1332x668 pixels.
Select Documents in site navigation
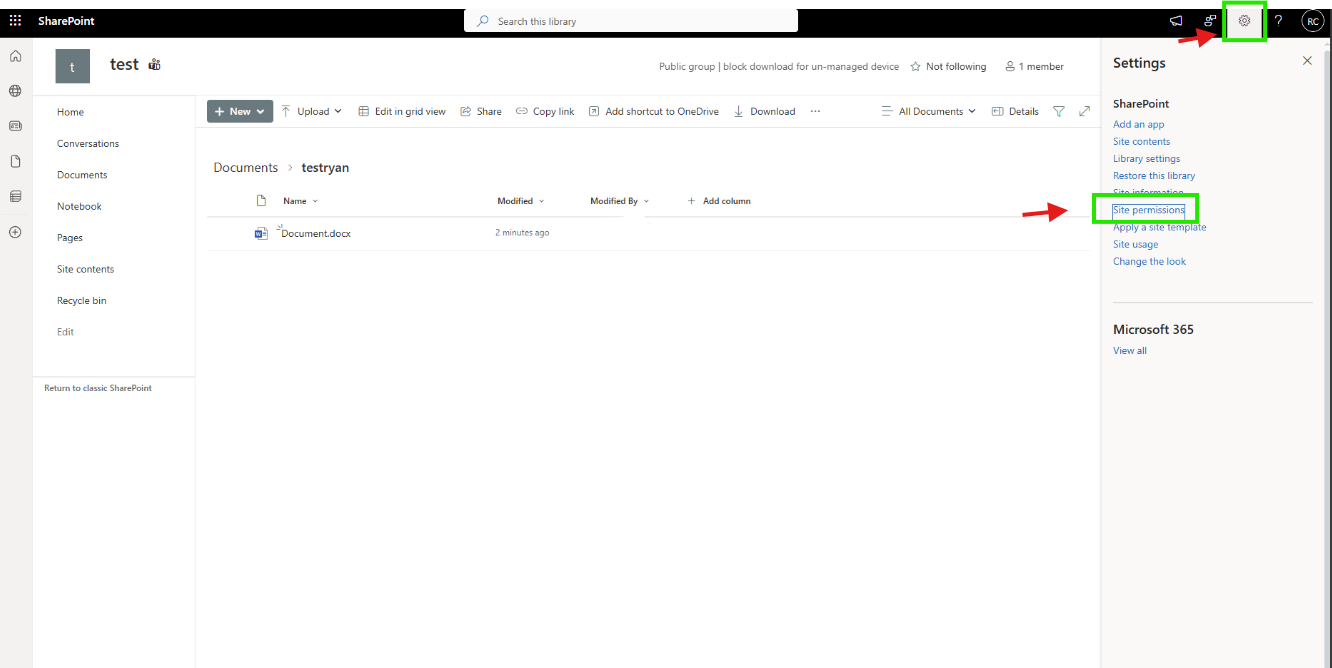(82, 175)
